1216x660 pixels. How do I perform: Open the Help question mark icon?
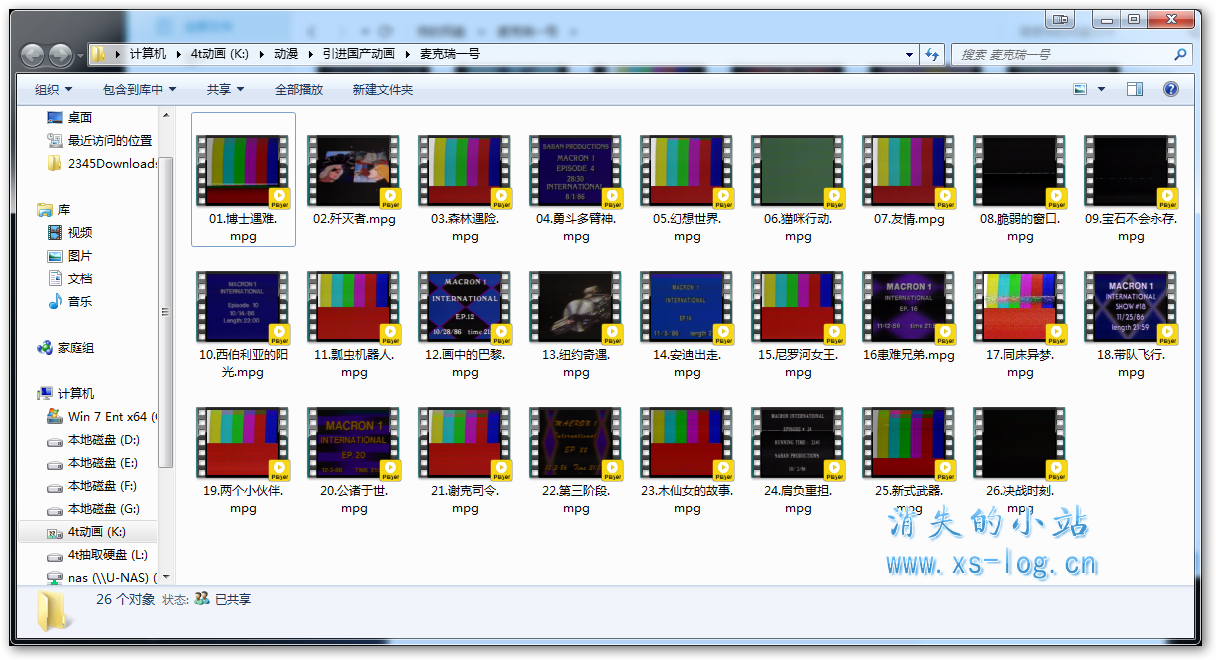coord(1171,89)
